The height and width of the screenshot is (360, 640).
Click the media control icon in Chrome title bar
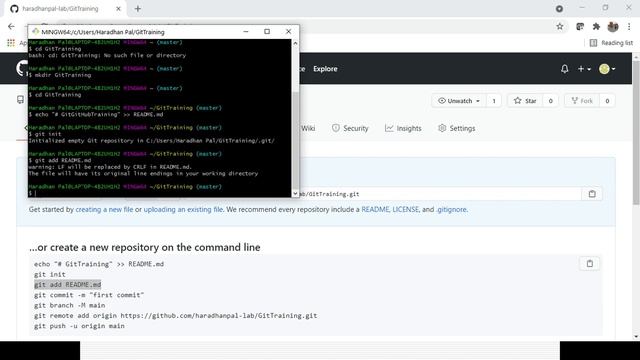coord(559,9)
